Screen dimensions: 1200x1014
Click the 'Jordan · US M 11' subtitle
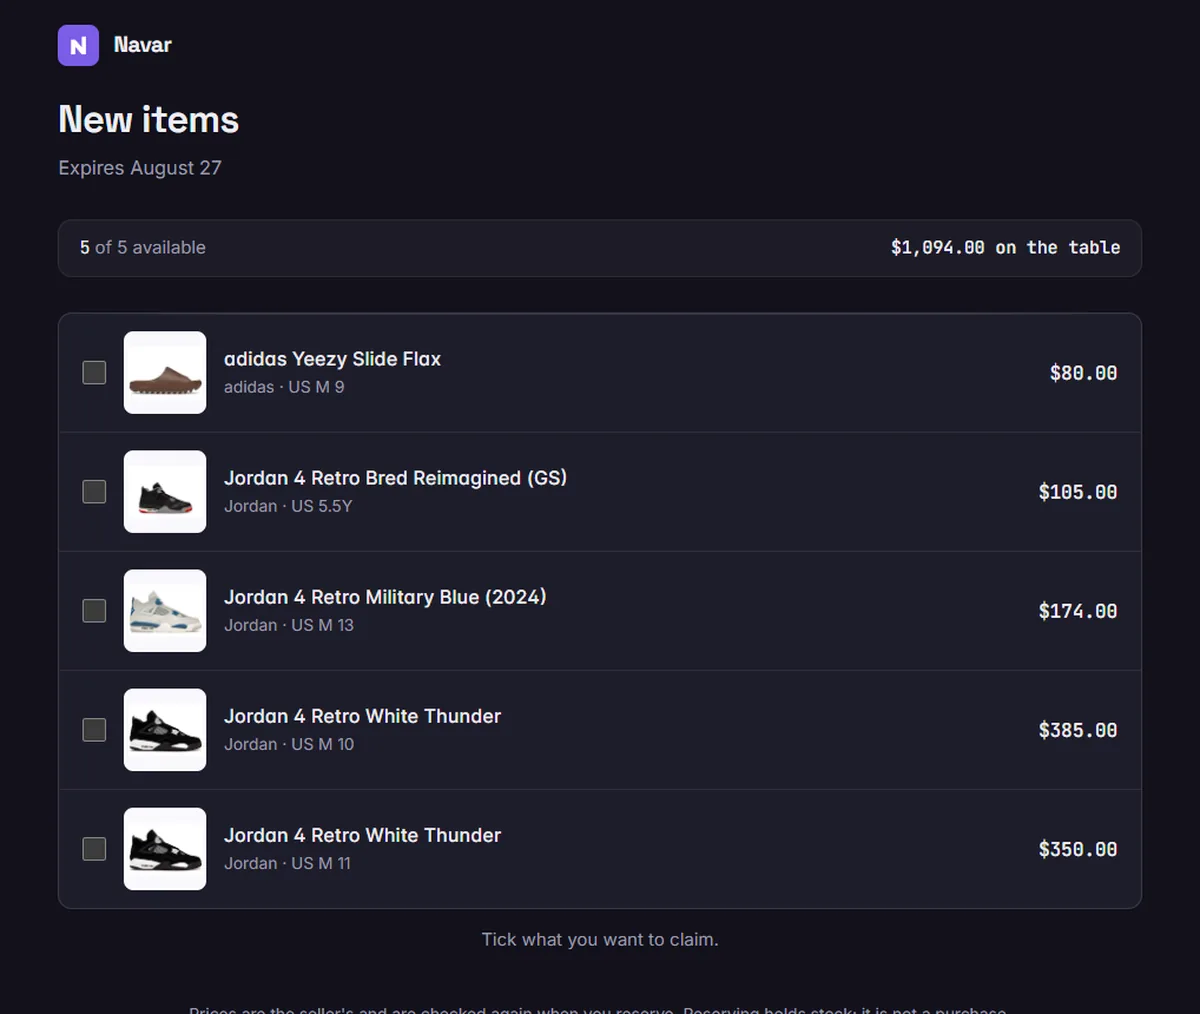click(287, 863)
